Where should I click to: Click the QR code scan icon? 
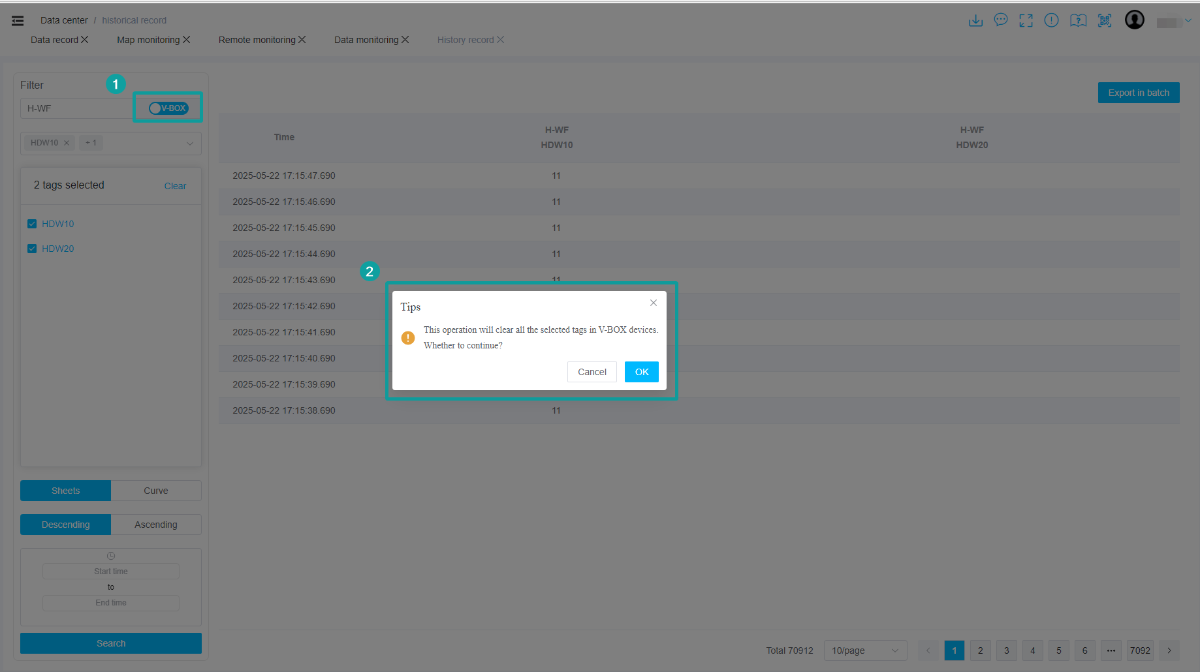tap(1104, 20)
